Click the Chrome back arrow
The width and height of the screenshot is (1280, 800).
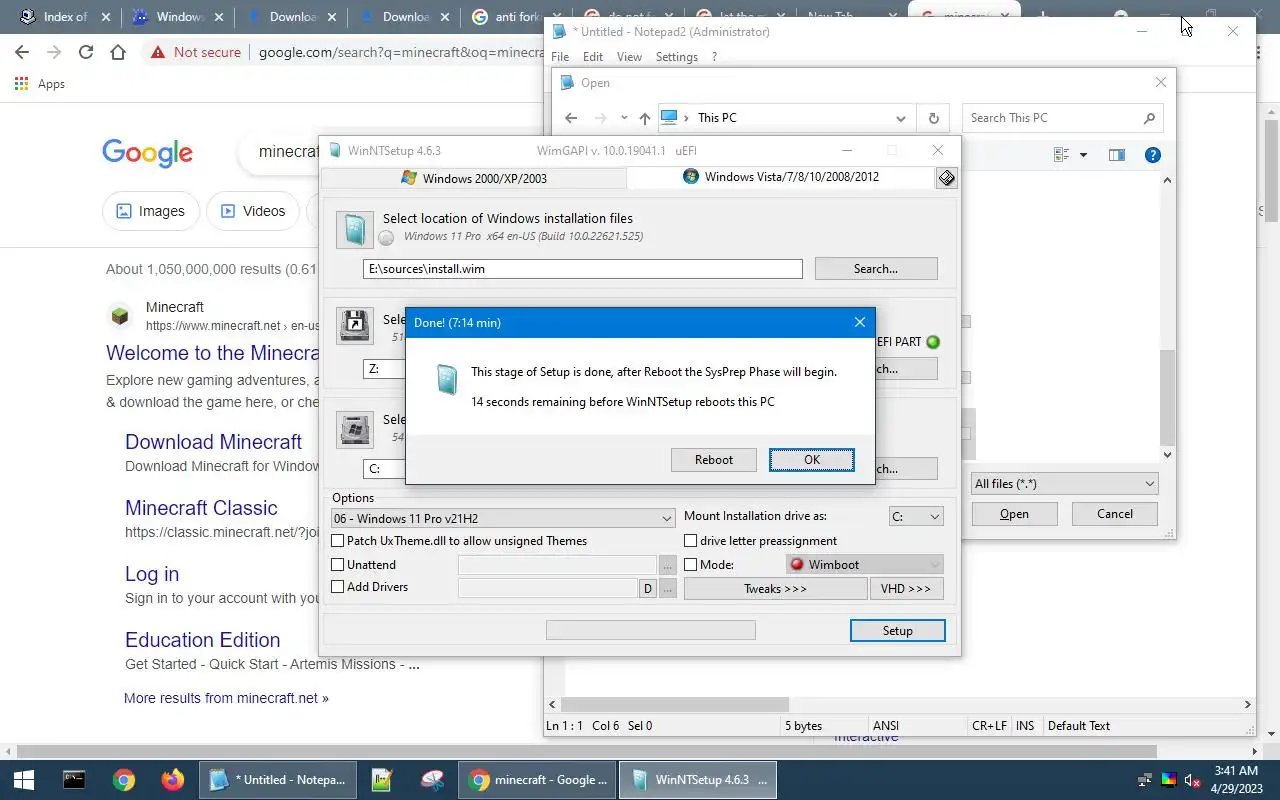click(22, 52)
